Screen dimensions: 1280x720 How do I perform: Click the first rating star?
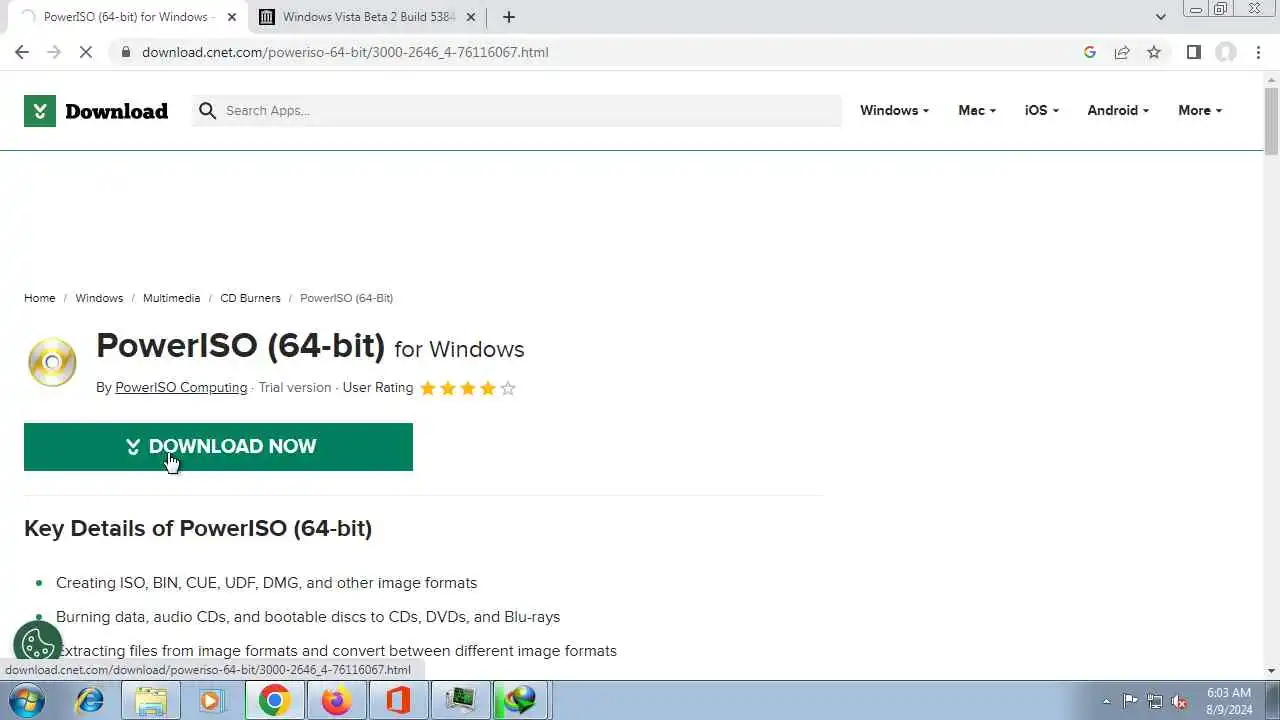pos(428,388)
